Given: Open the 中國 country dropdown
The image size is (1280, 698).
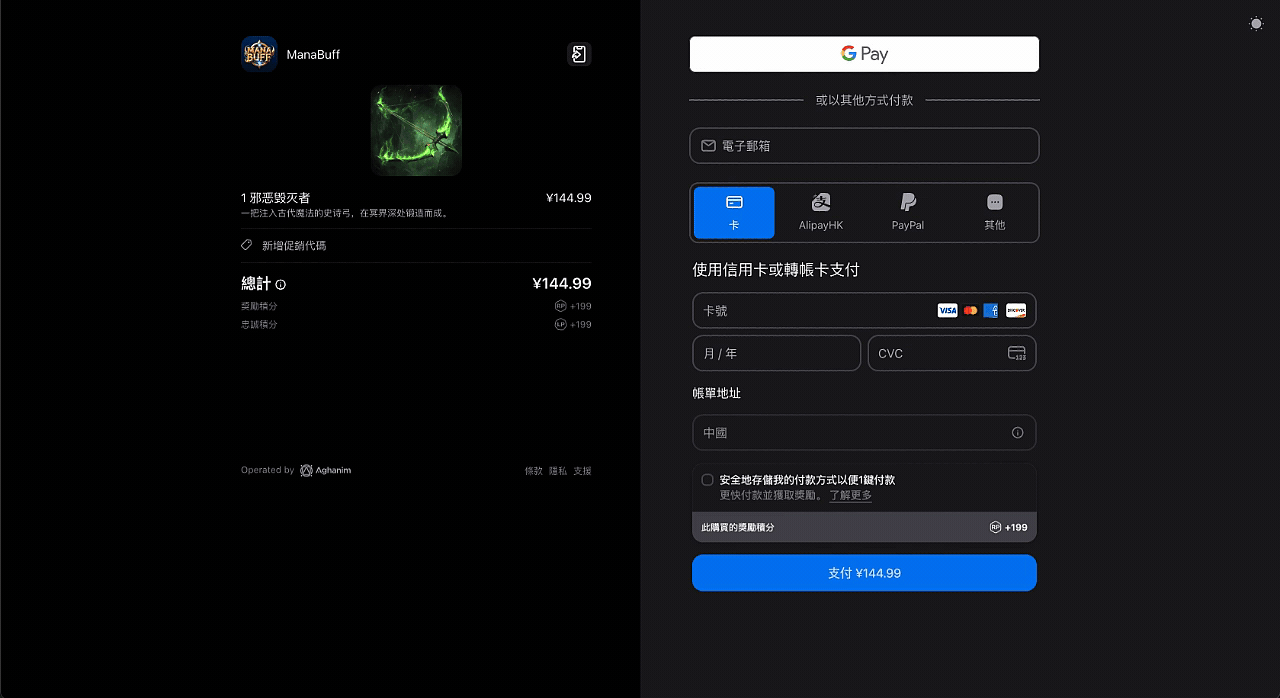Looking at the screenshot, I should (864, 432).
